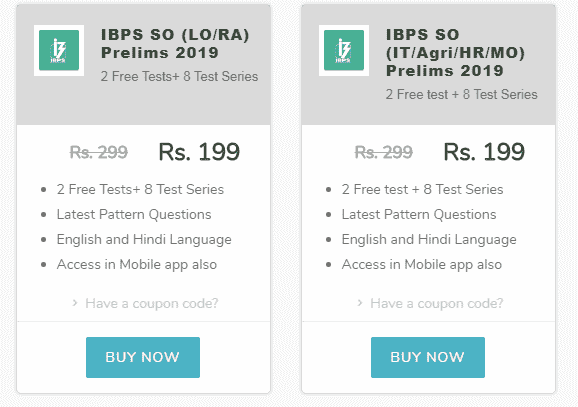Expand coupon code option on IT/Agri/HR/MO card

436,303
